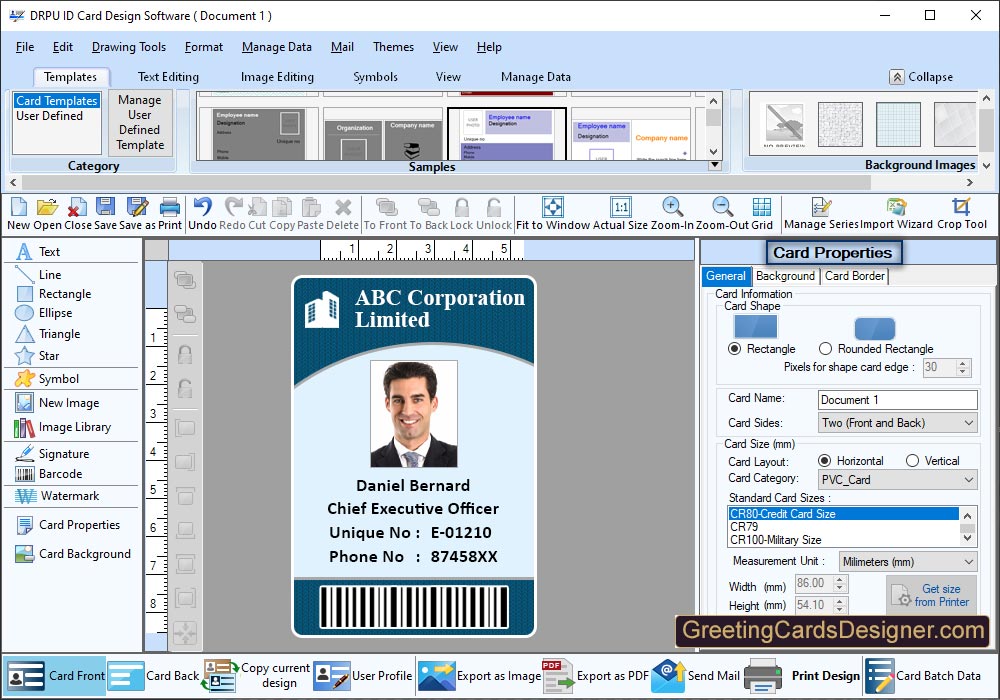
Task: Add a Signature to the card
Action: point(52,454)
